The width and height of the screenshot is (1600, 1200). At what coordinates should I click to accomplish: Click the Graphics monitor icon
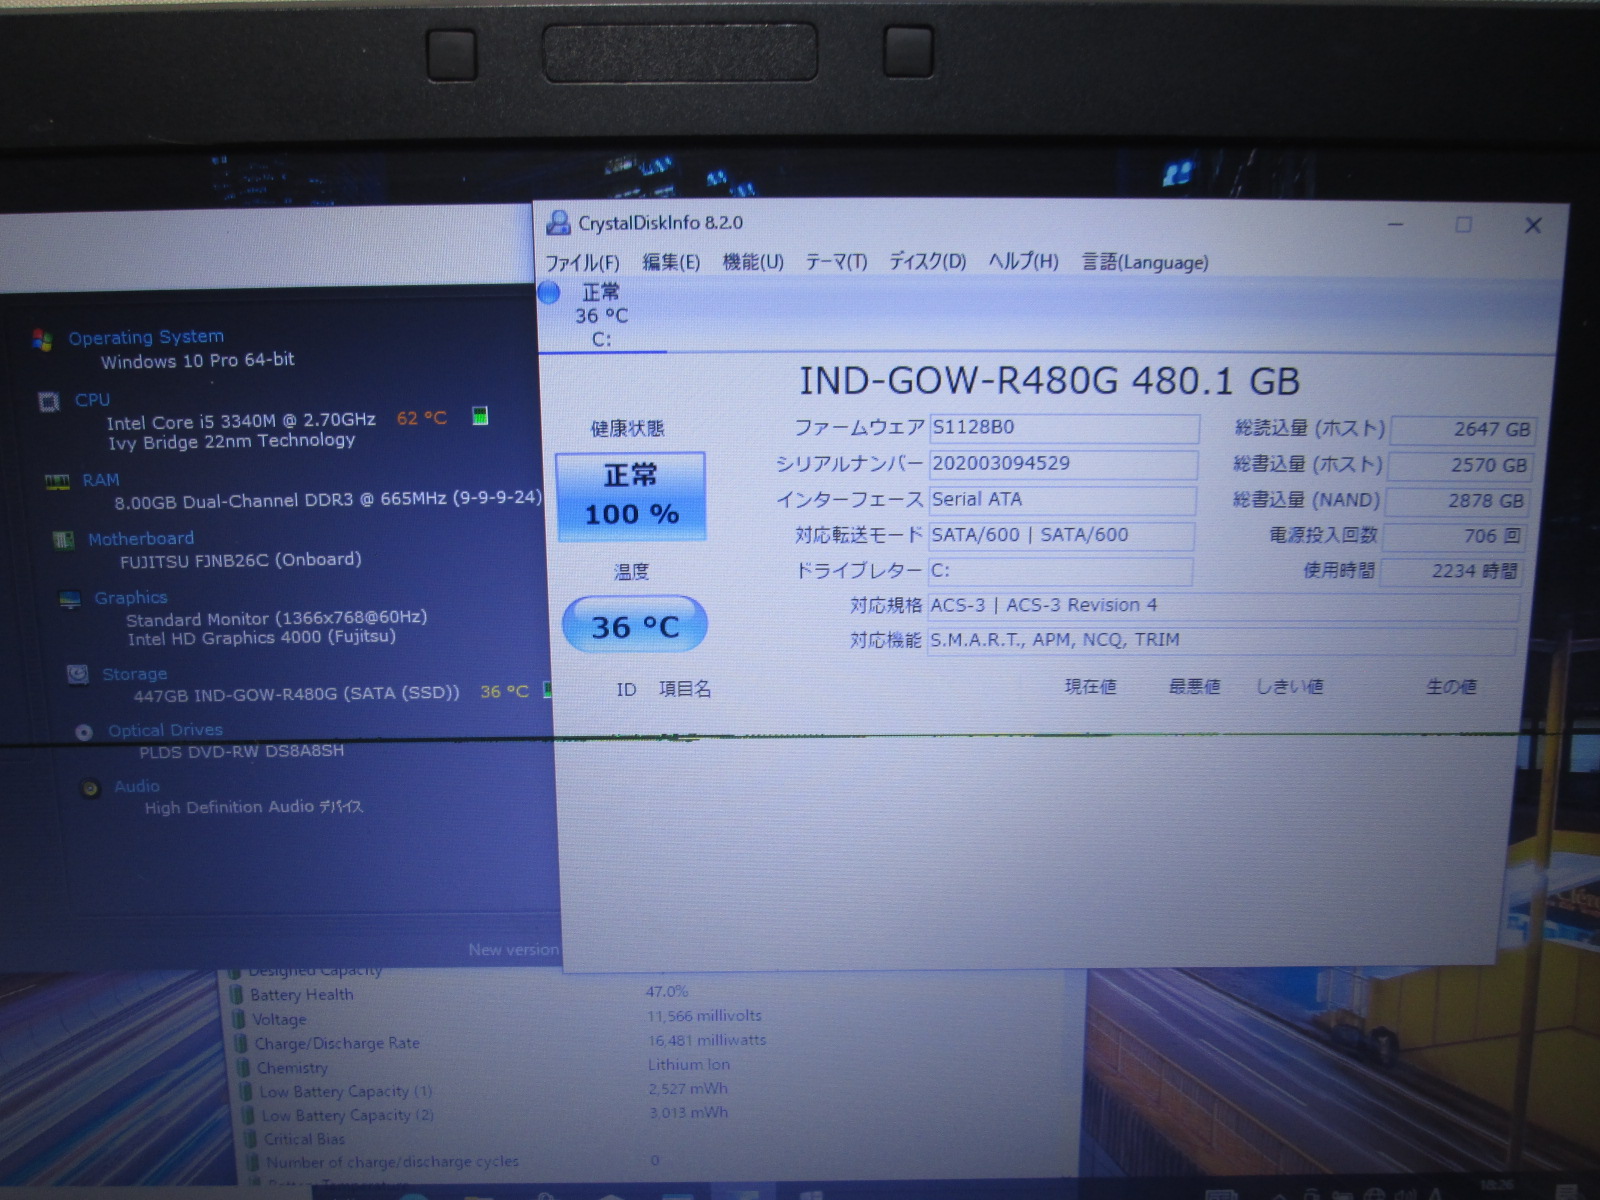(70, 599)
